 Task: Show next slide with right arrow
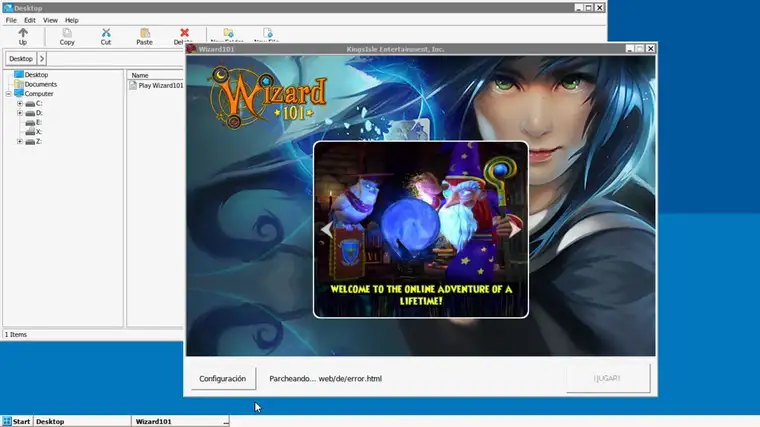515,229
